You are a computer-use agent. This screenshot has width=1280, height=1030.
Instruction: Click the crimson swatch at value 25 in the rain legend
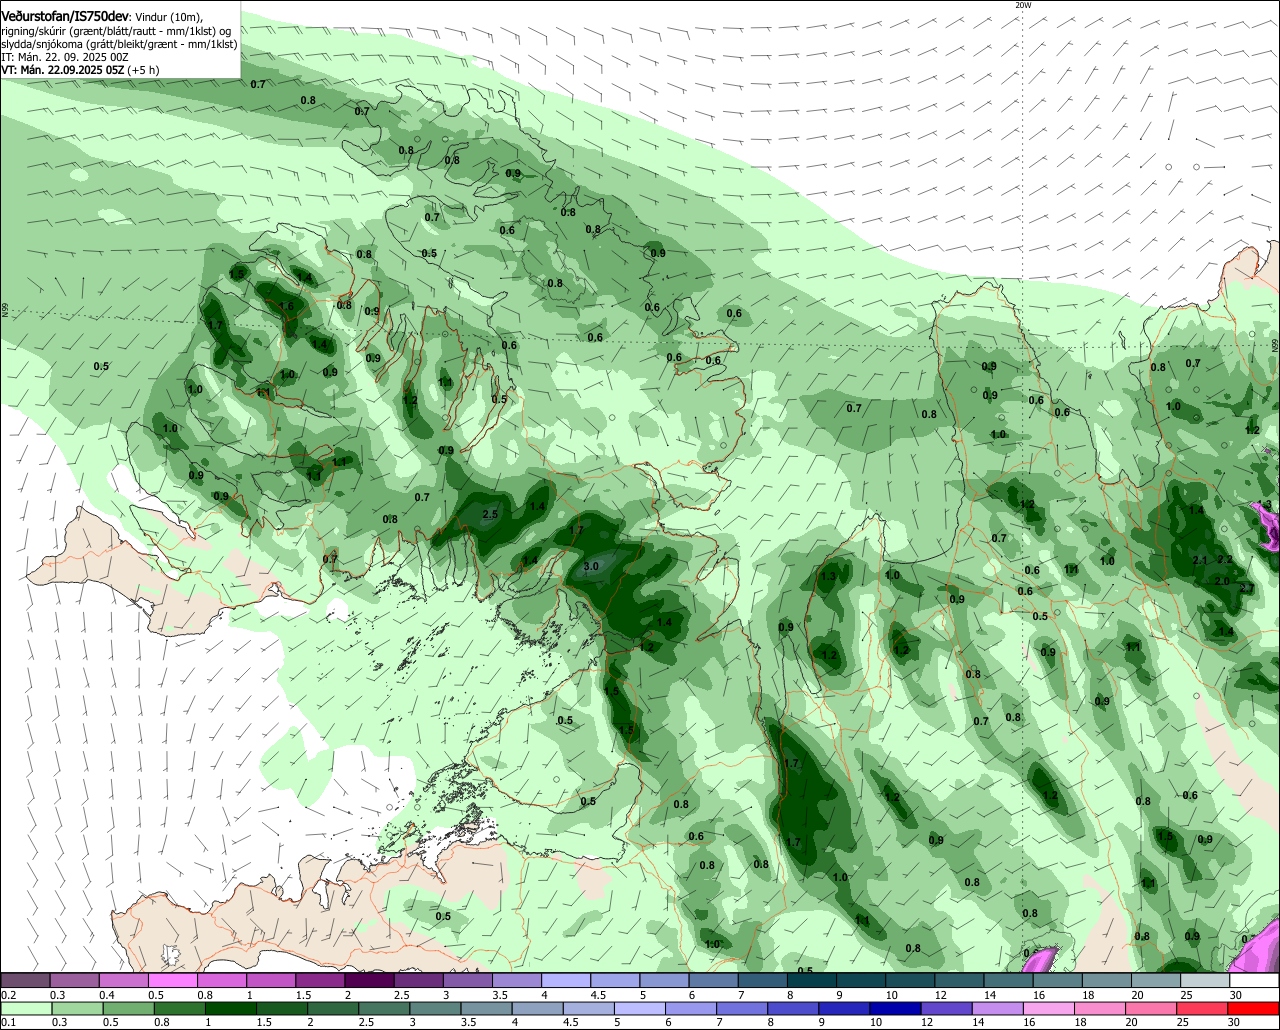[x=1203, y=1009]
